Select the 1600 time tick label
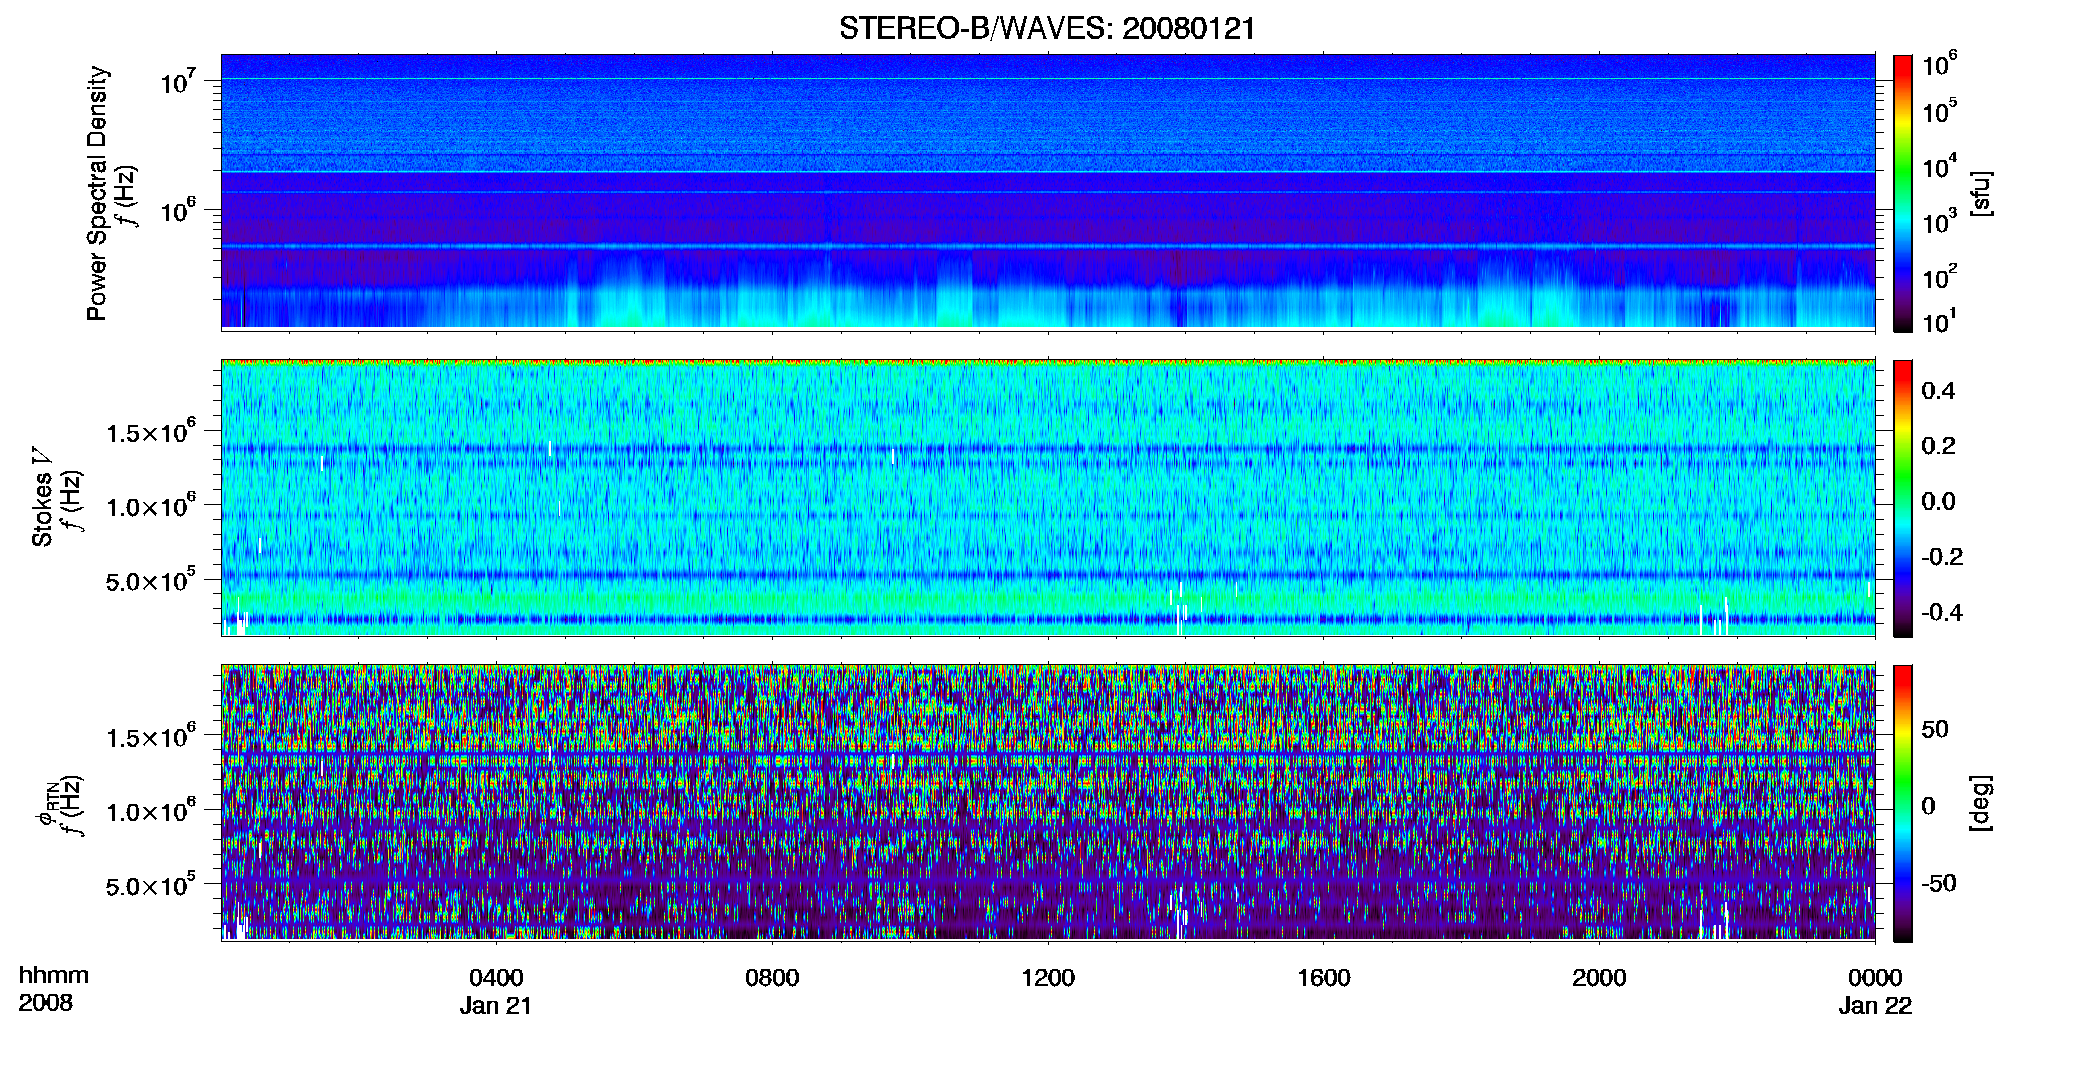 pyautogui.click(x=1324, y=978)
